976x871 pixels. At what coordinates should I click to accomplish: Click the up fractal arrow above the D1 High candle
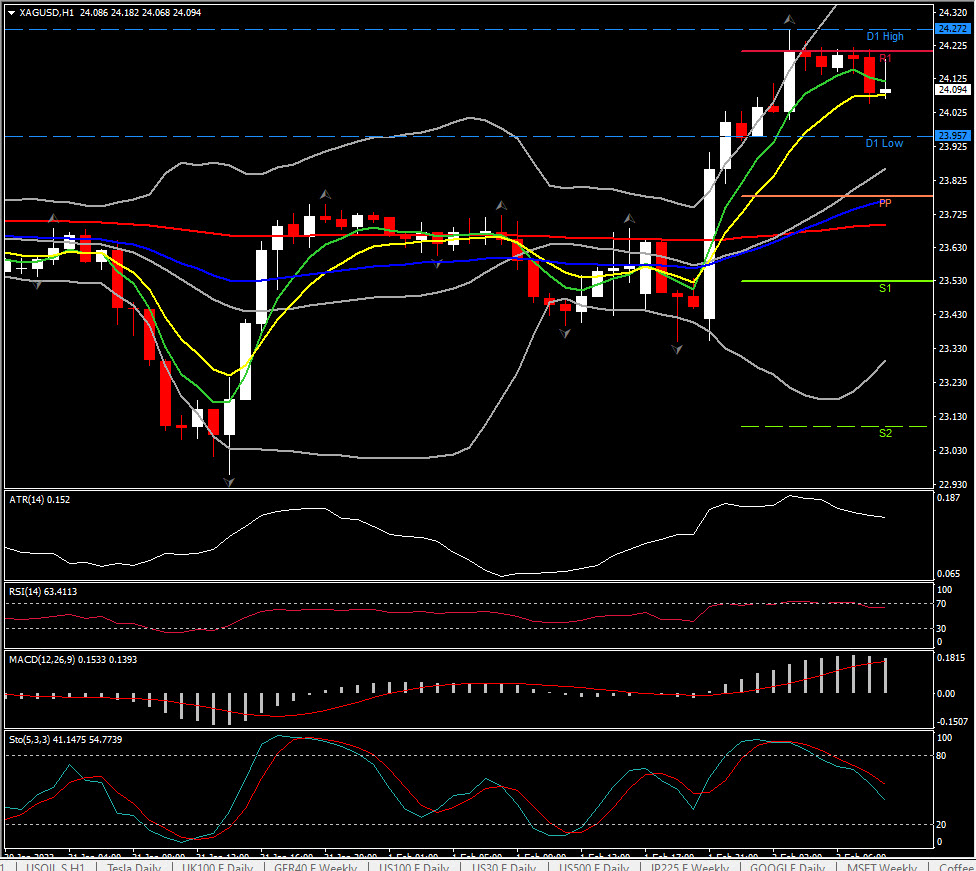(x=789, y=19)
